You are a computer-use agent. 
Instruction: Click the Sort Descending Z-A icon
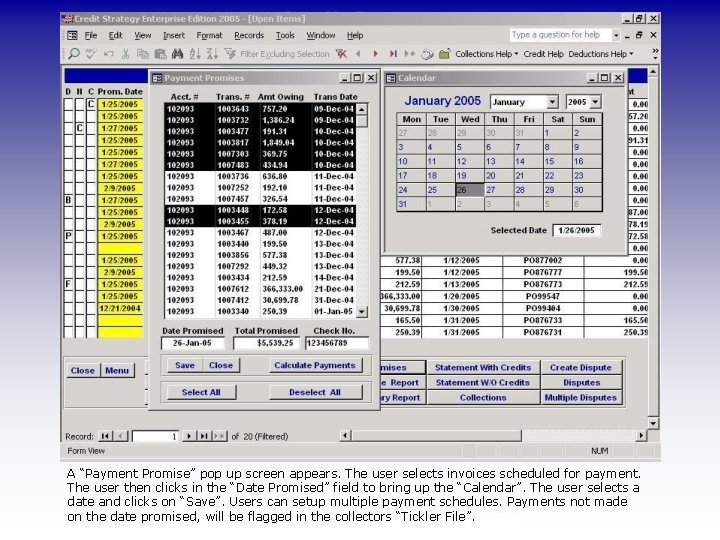tap(212, 54)
